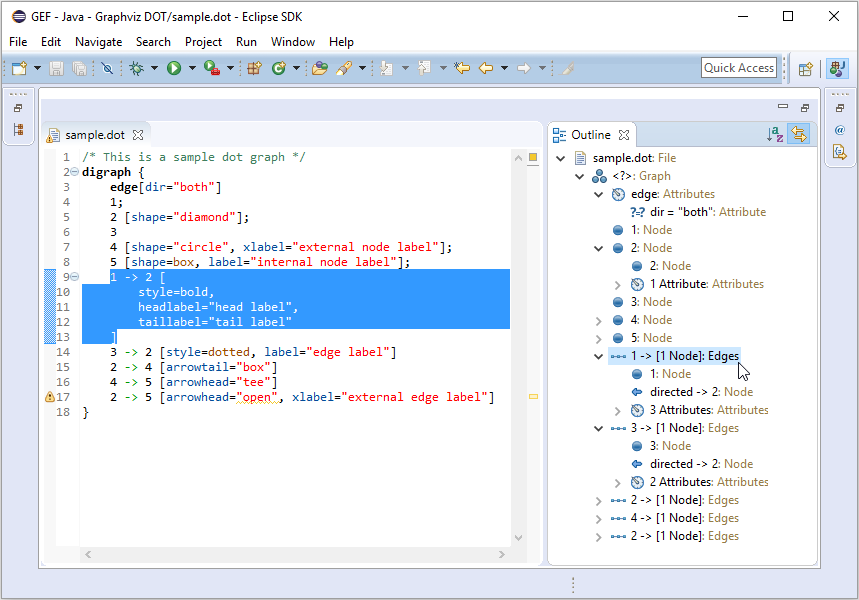
Task: Collapse the sample.dot: File tree node
Action: click(x=560, y=158)
